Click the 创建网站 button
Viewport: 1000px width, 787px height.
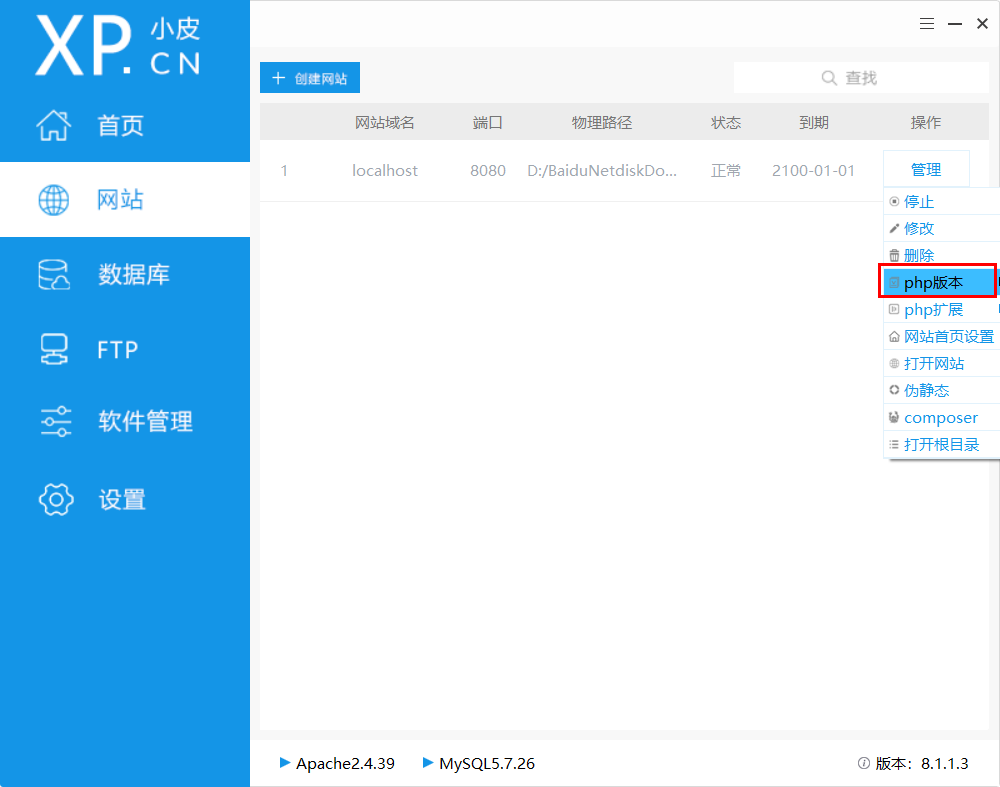[x=310, y=78]
